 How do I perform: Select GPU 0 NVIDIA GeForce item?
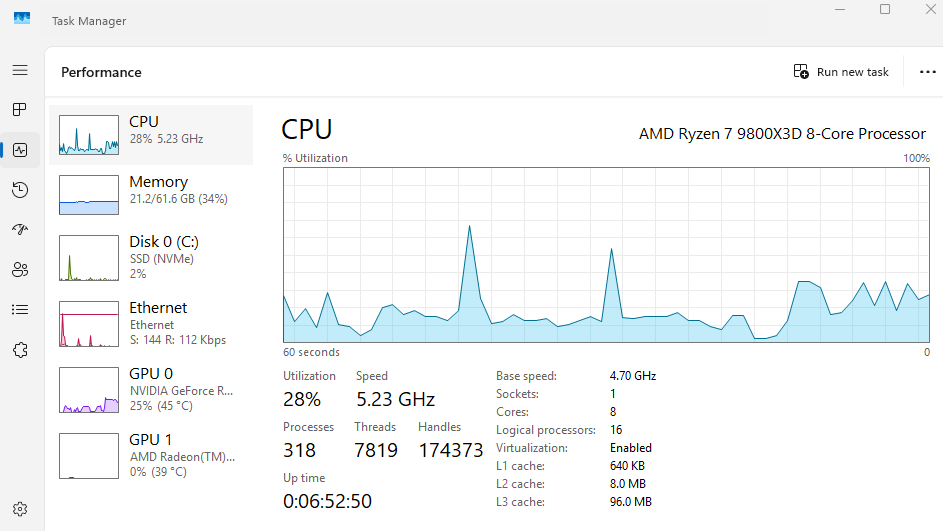[x=151, y=388]
